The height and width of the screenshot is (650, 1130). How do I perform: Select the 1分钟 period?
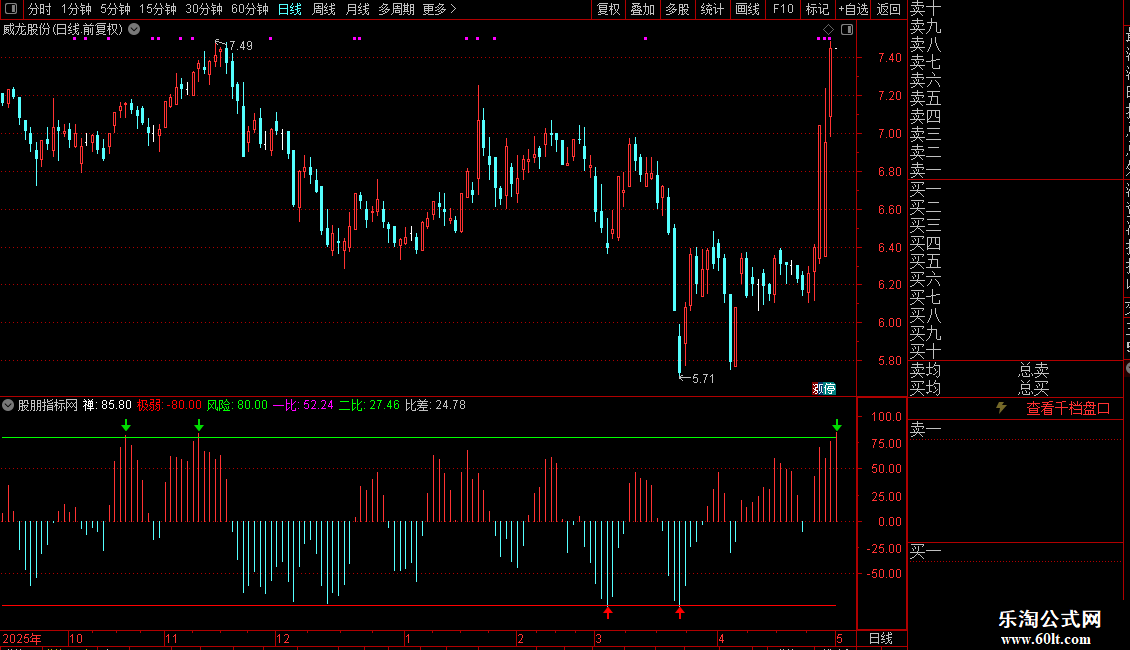tap(76, 9)
